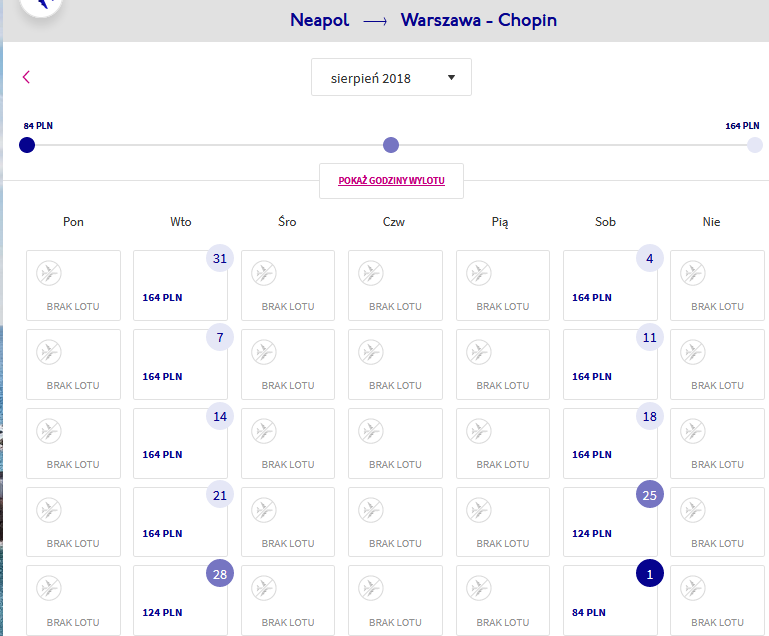Click no-flight plane icon, Monday beside day 14

click(49, 431)
